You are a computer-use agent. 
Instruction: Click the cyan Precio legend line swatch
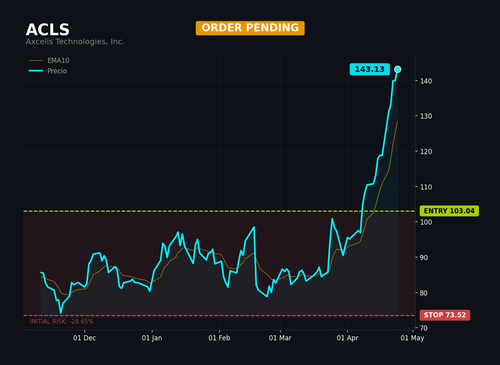(x=36, y=71)
